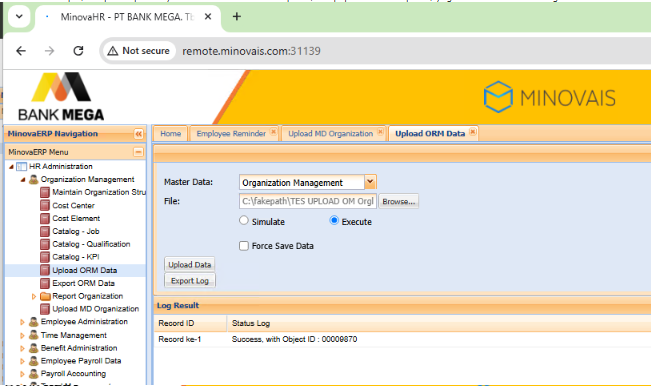The width and height of the screenshot is (651, 386).
Task: Click the file path input field
Action: [x=308, y=201]
